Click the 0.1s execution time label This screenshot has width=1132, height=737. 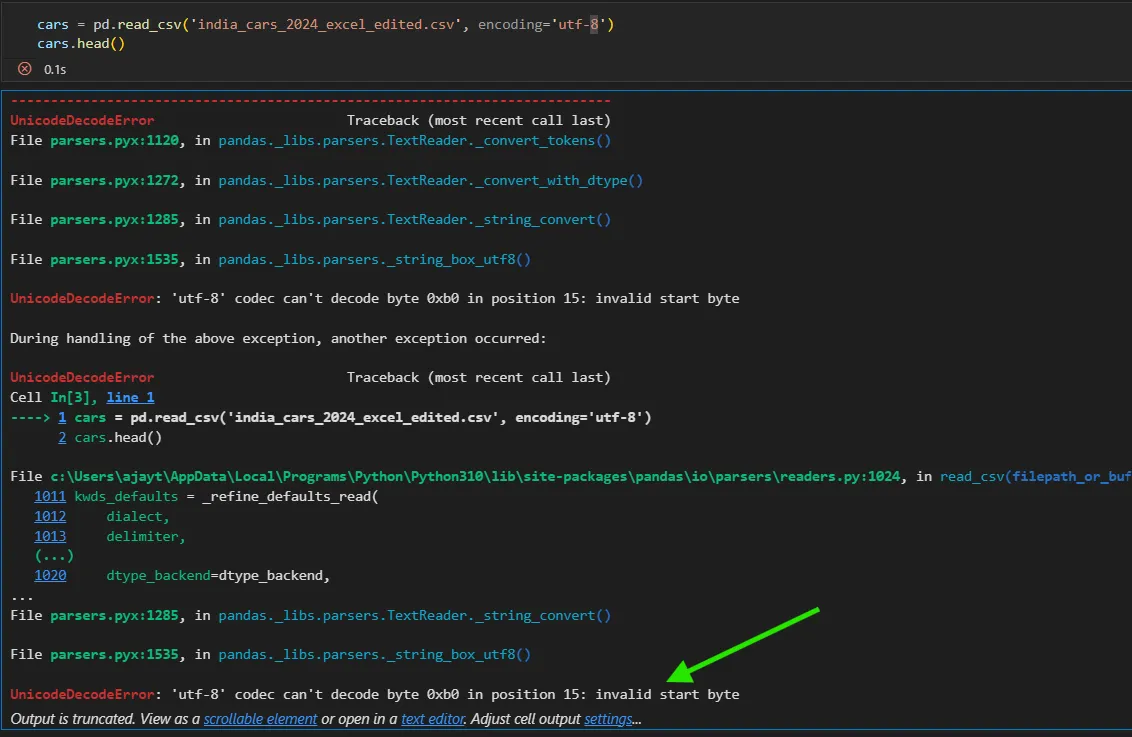point(55,69)
